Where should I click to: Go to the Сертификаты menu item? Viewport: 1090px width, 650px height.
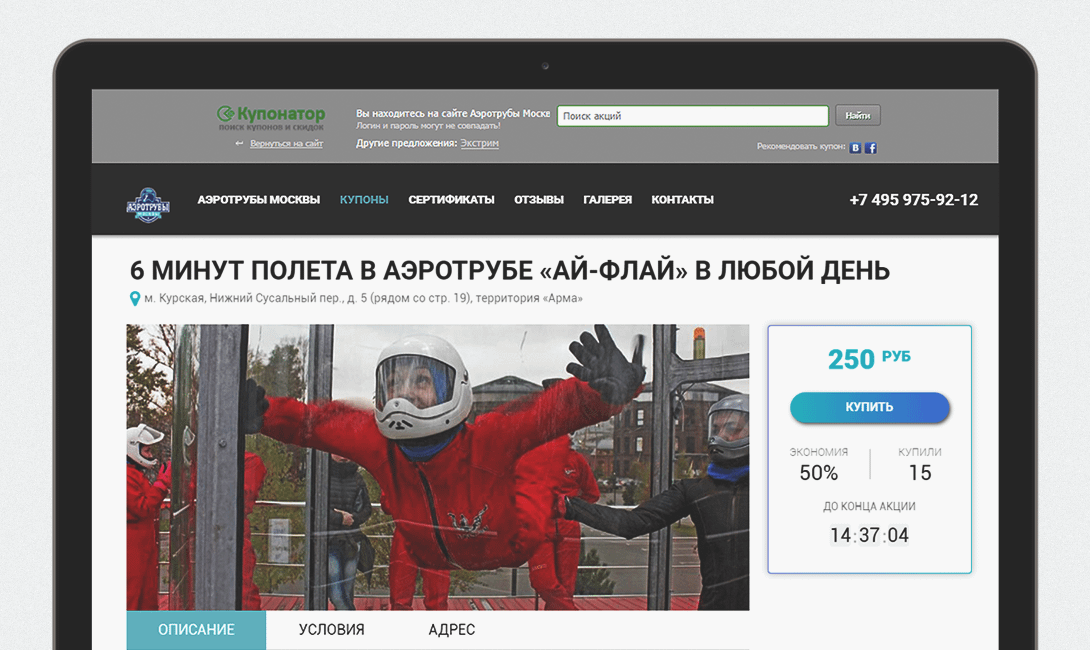pyautogui.click(x=451, y=200)
